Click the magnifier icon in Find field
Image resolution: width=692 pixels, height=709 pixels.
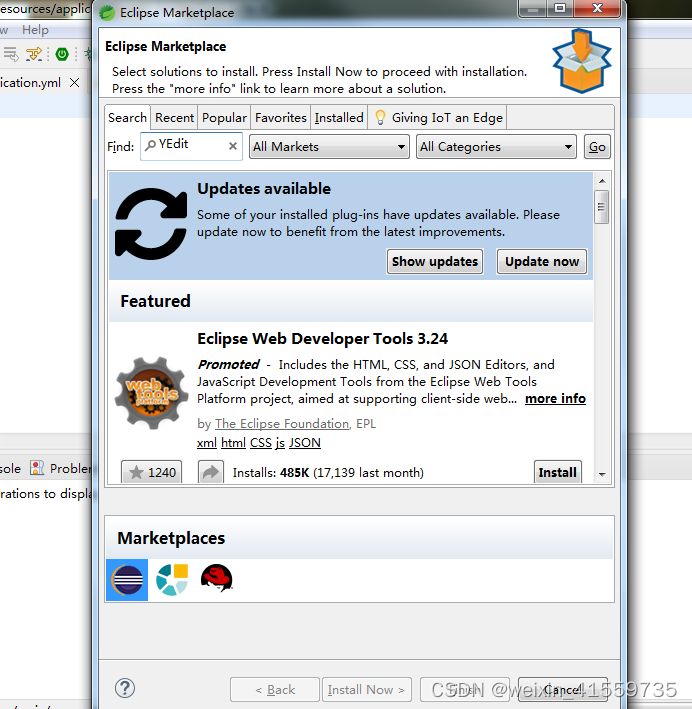click(x=150, y=145)
